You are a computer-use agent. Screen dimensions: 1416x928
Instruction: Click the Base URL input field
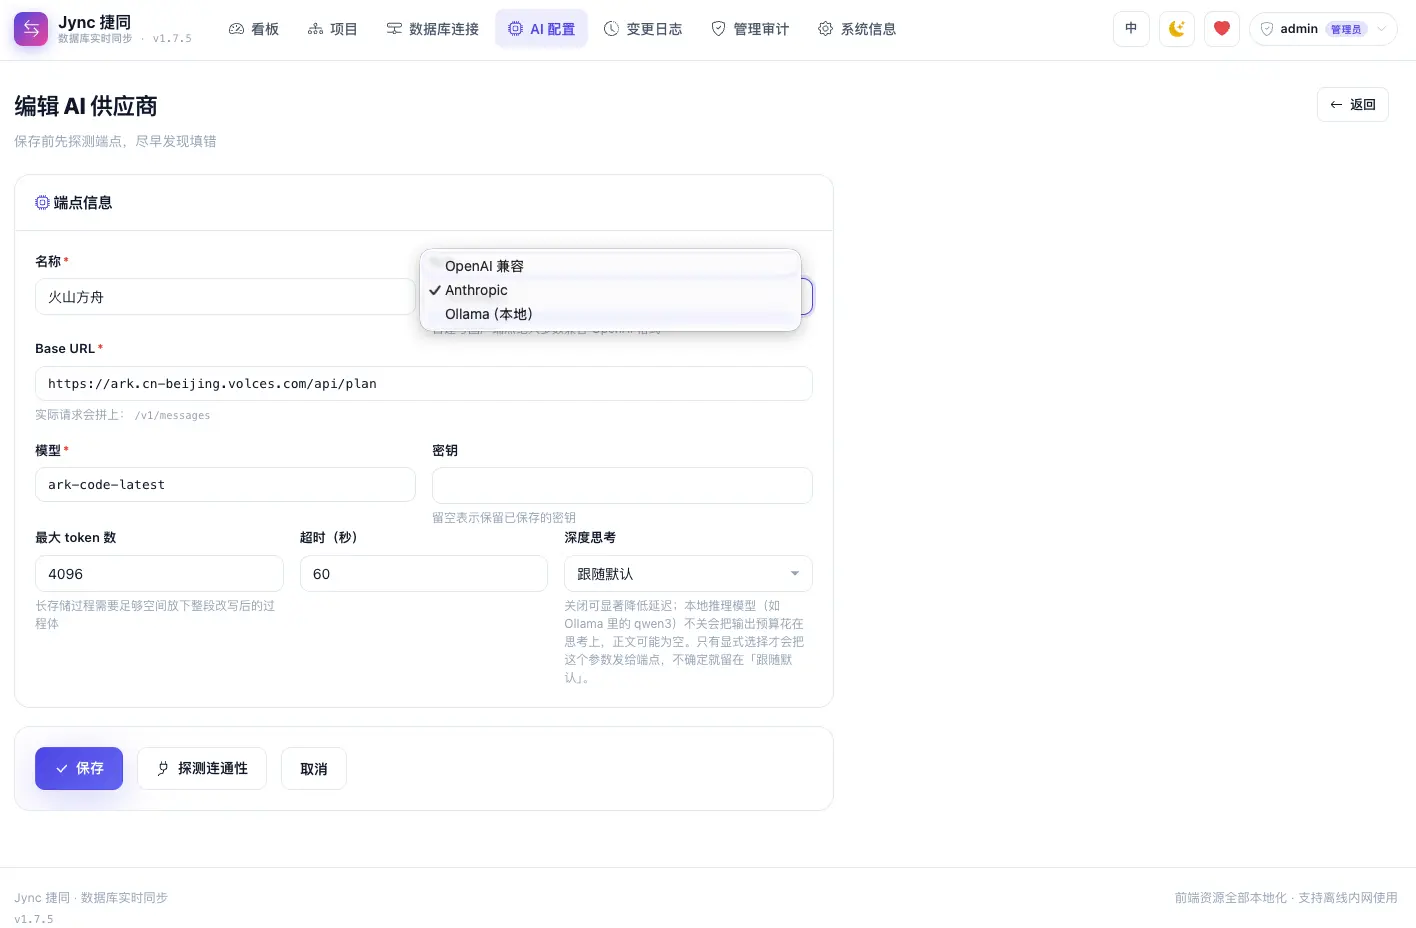(424, 384)
